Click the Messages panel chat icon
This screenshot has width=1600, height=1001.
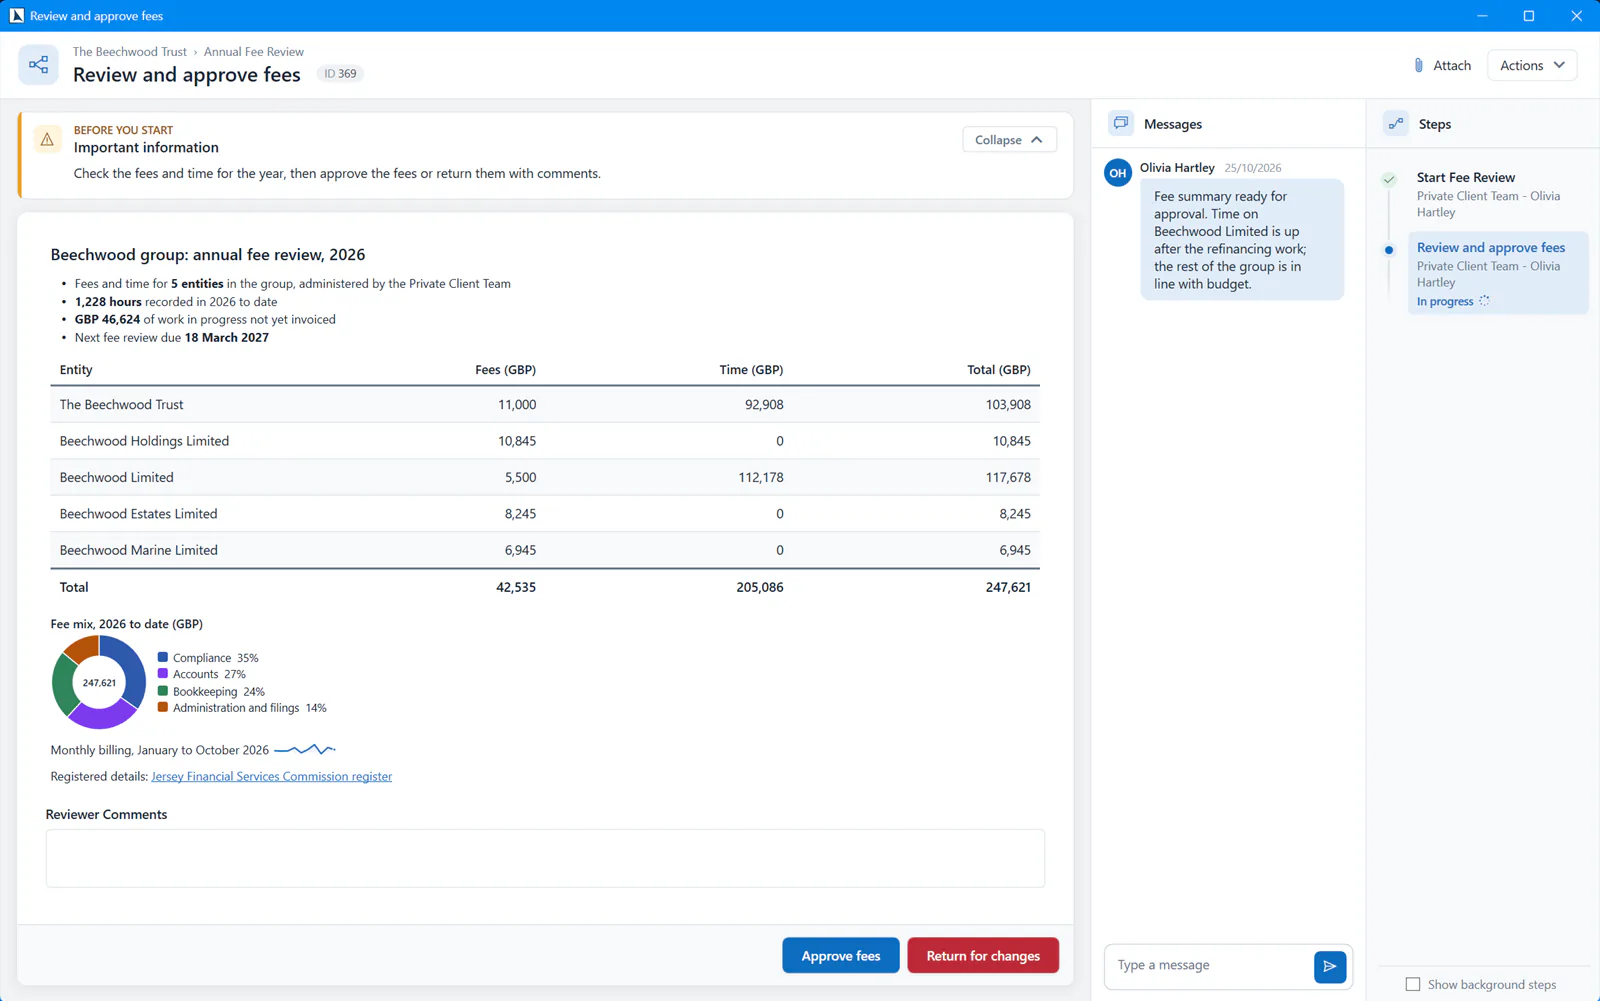[x=1121, y=123]
